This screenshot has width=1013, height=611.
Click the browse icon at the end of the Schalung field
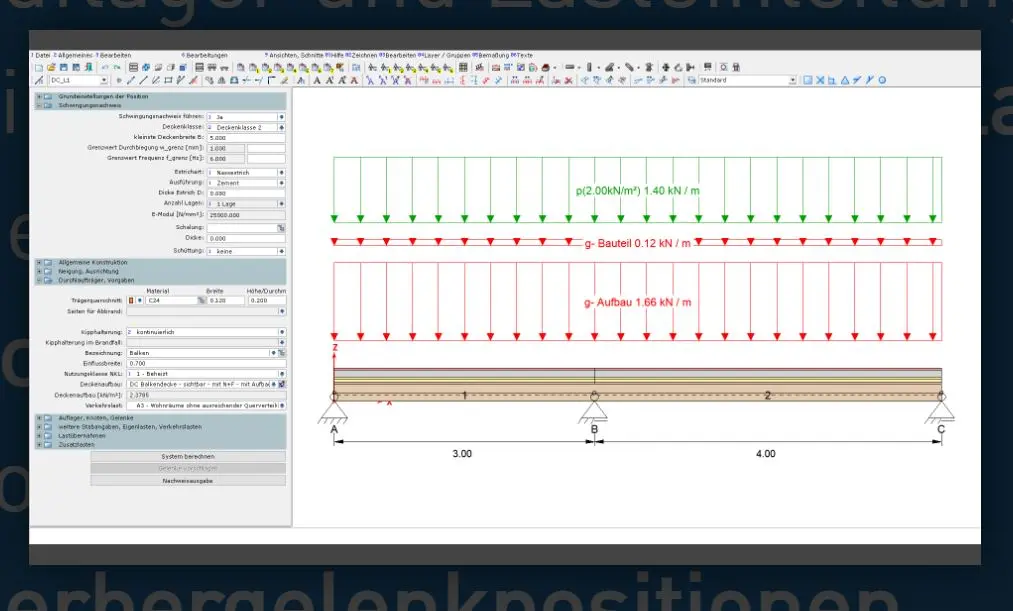[x=281, y=228]
